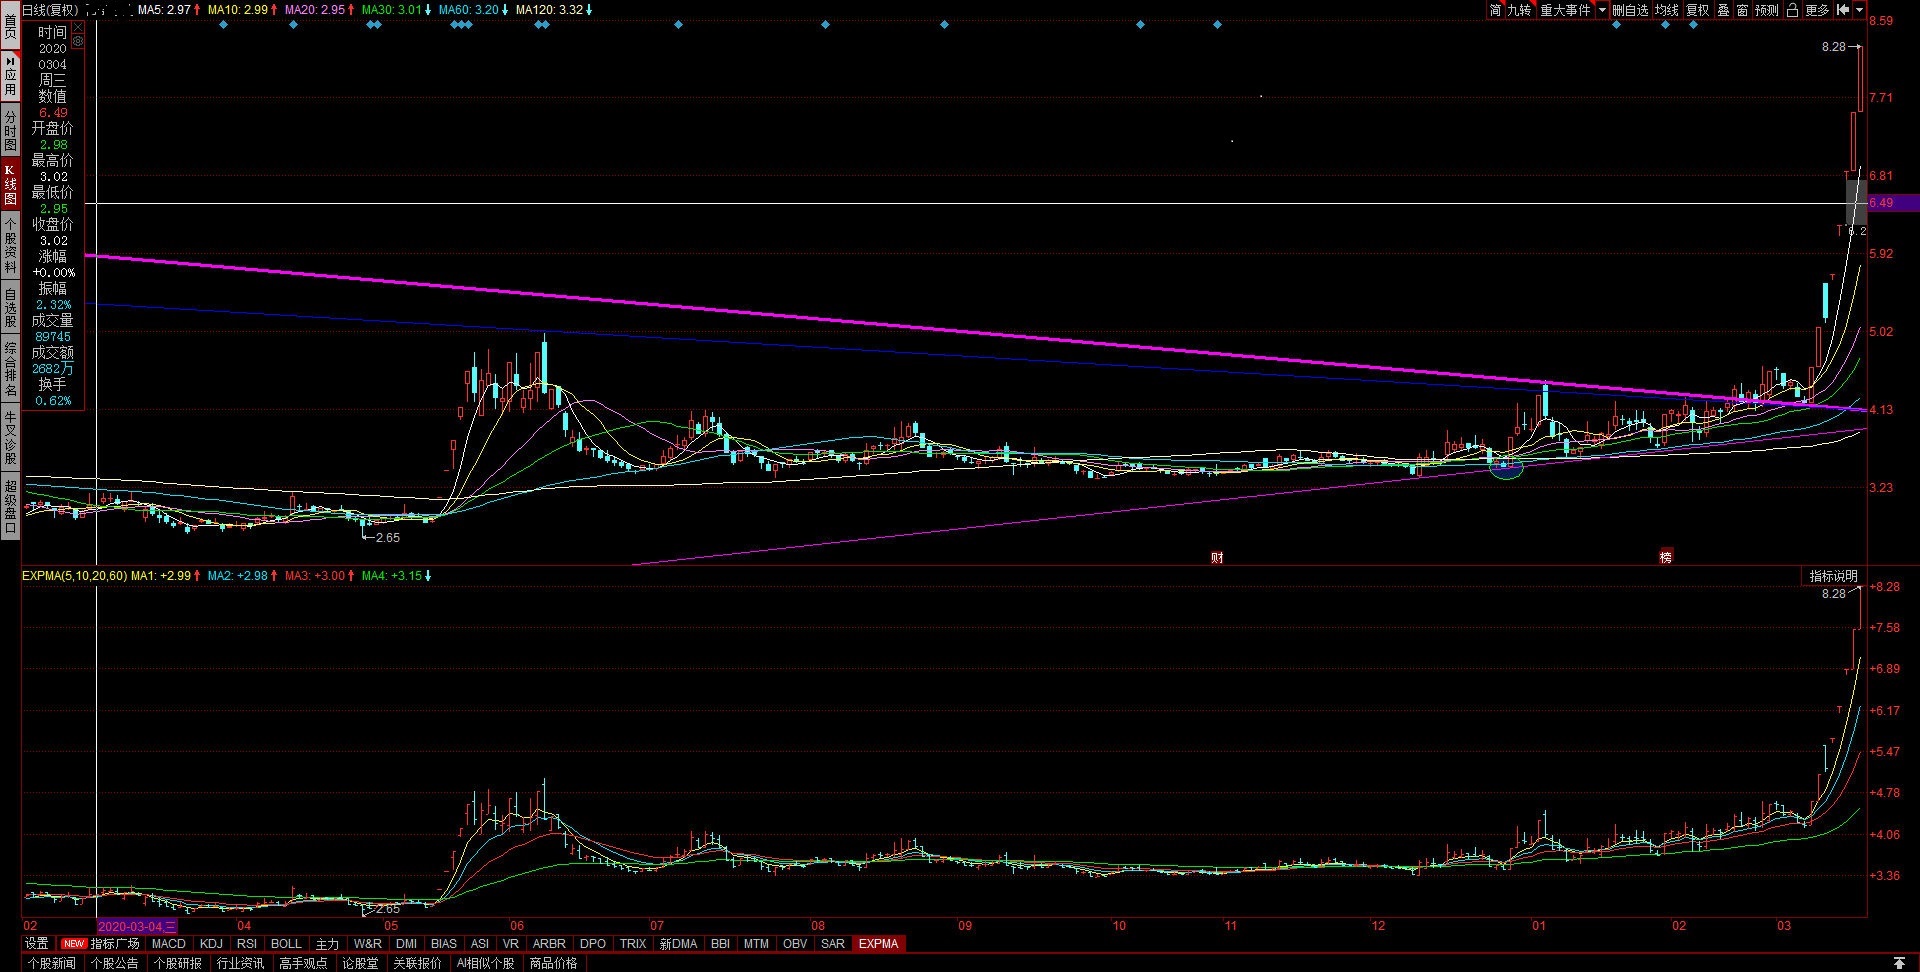Open 个股公告 stock announcements
This screenshot has width=1920, height=972.
[x=115, y=963]
